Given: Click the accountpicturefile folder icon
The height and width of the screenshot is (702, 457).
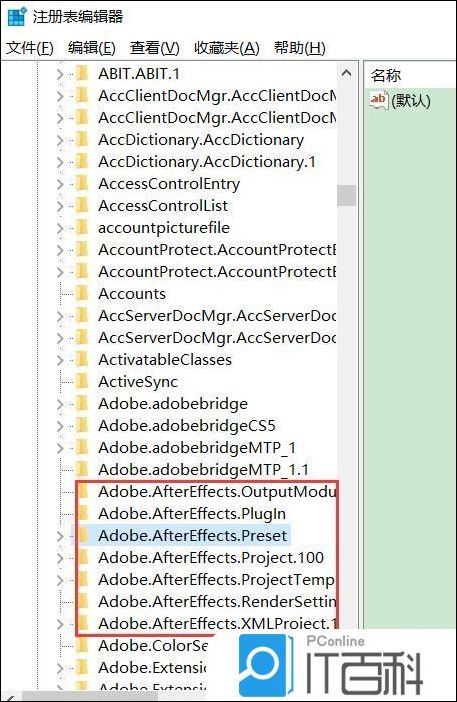Looking at the screenshot, I should point(82,227).
